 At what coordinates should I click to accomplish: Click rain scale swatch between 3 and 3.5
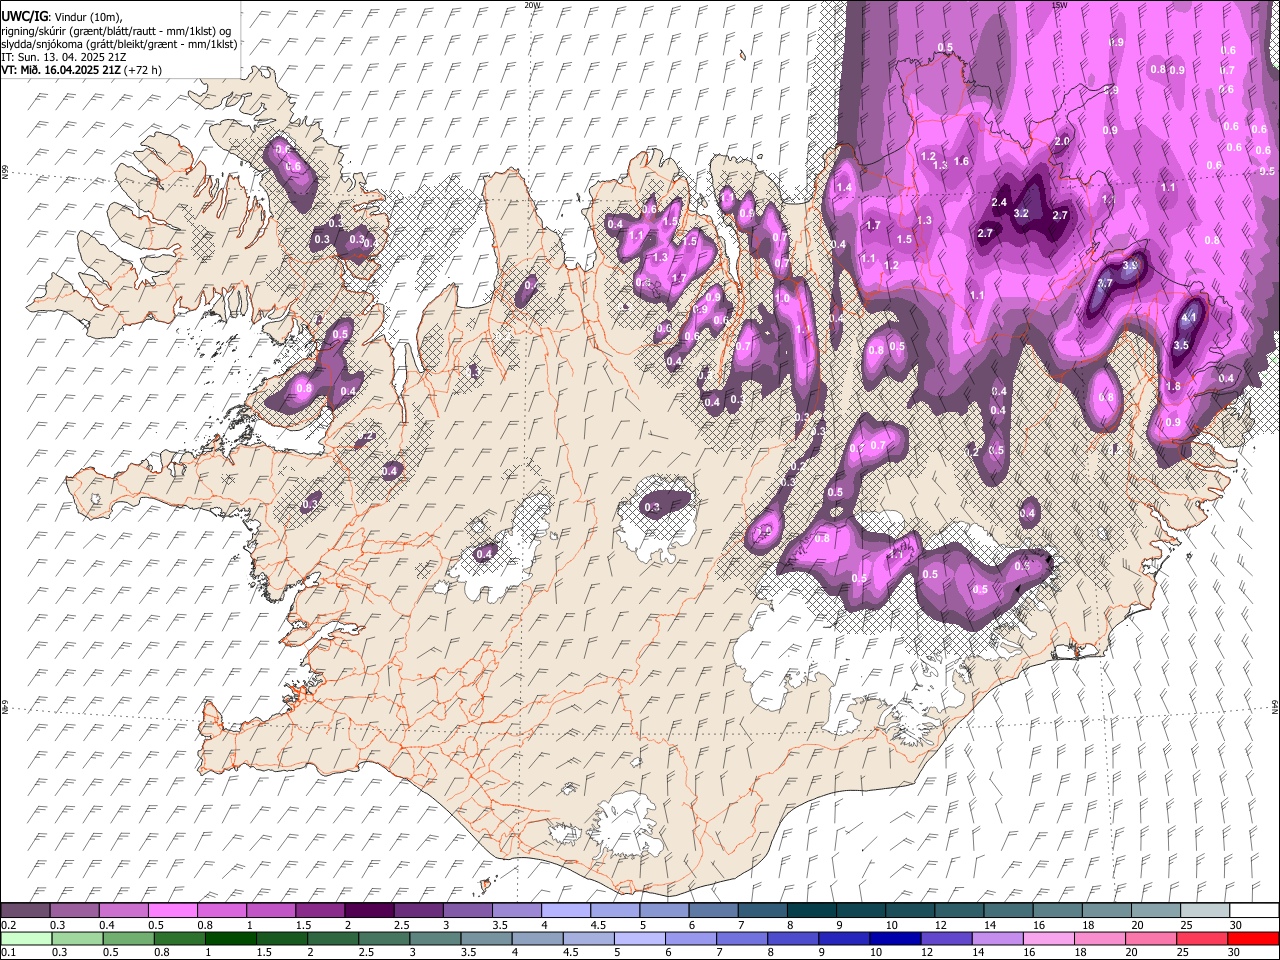click(436, 938)
